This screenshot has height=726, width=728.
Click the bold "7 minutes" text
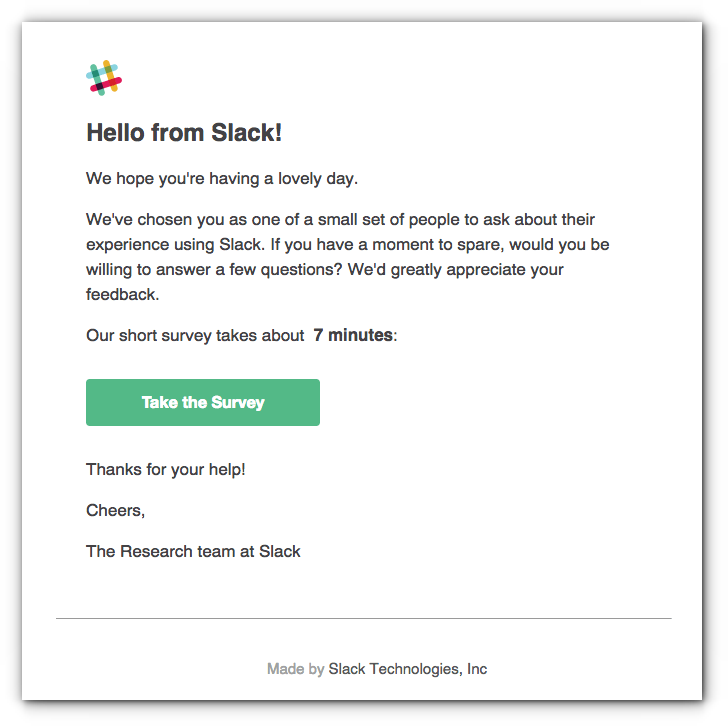point(353,335)
